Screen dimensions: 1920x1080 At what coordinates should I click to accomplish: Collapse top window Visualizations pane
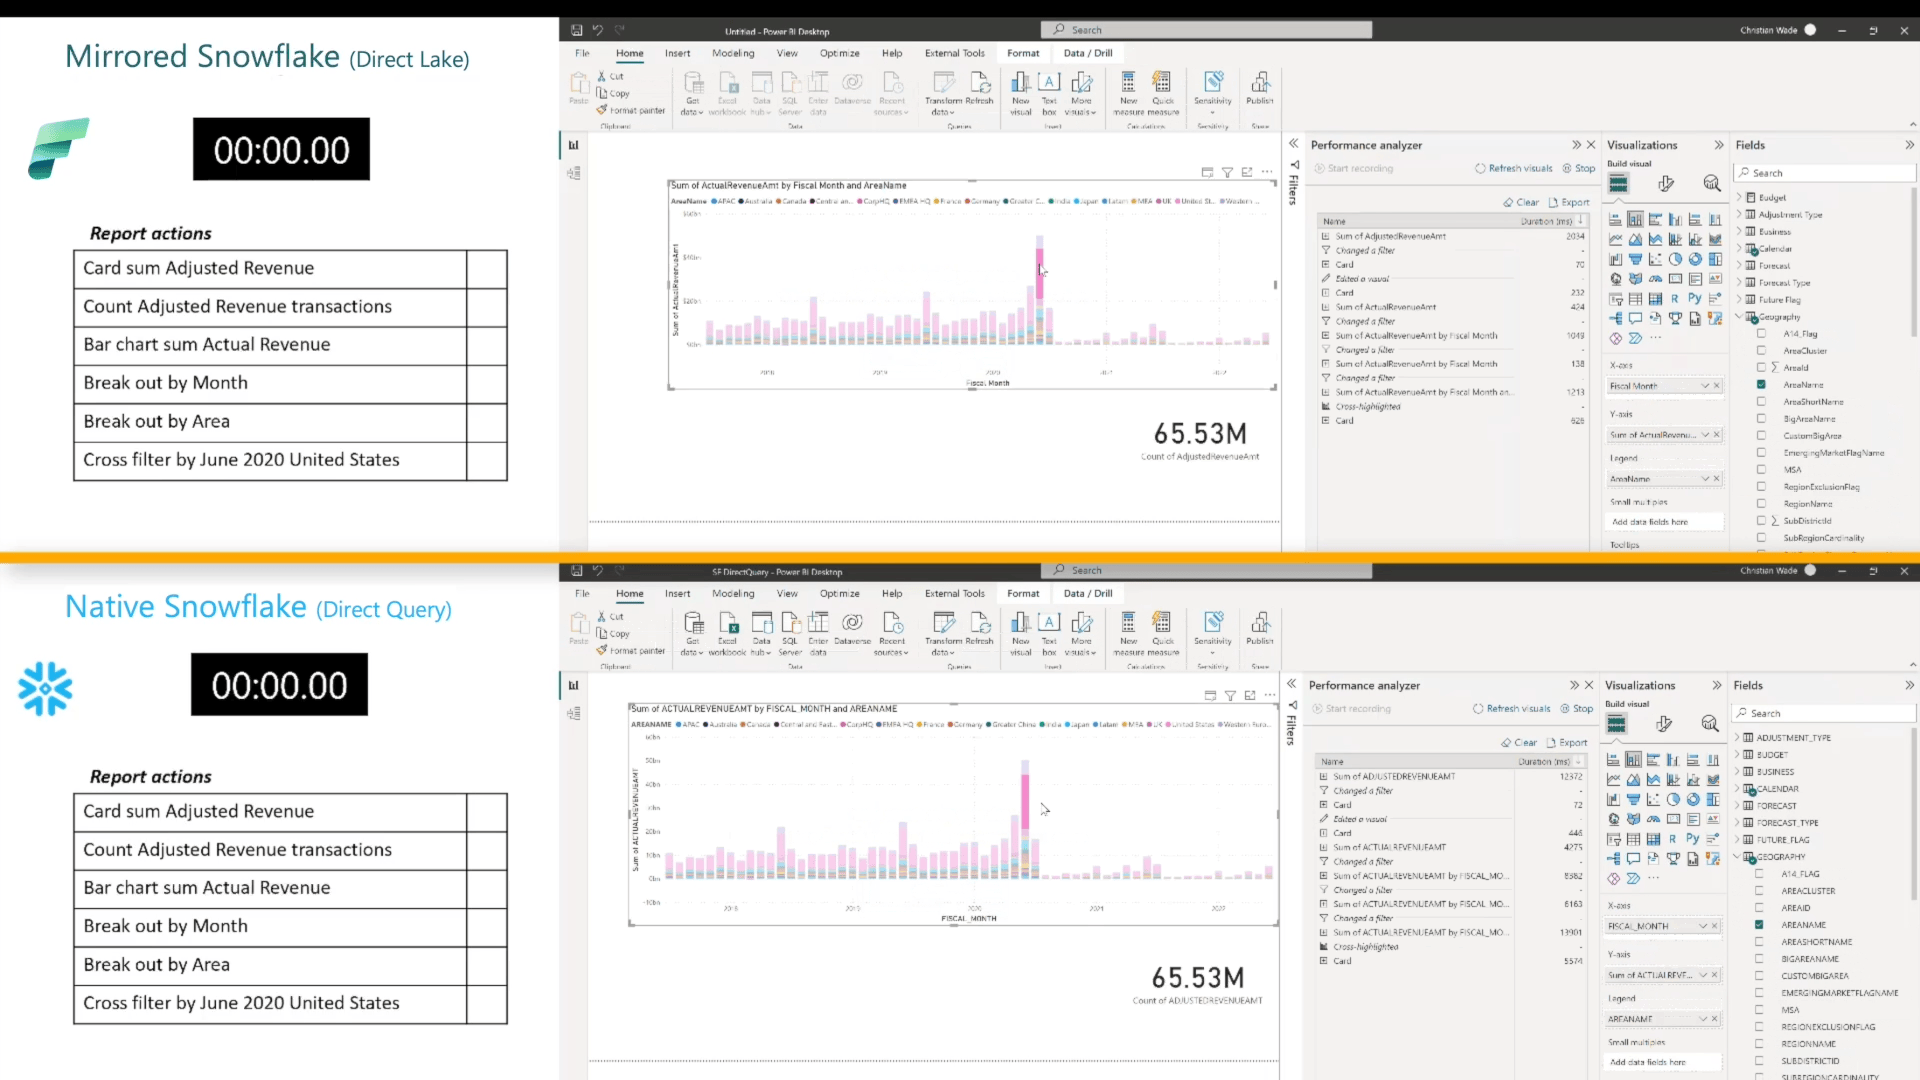tap(1719, 145)
